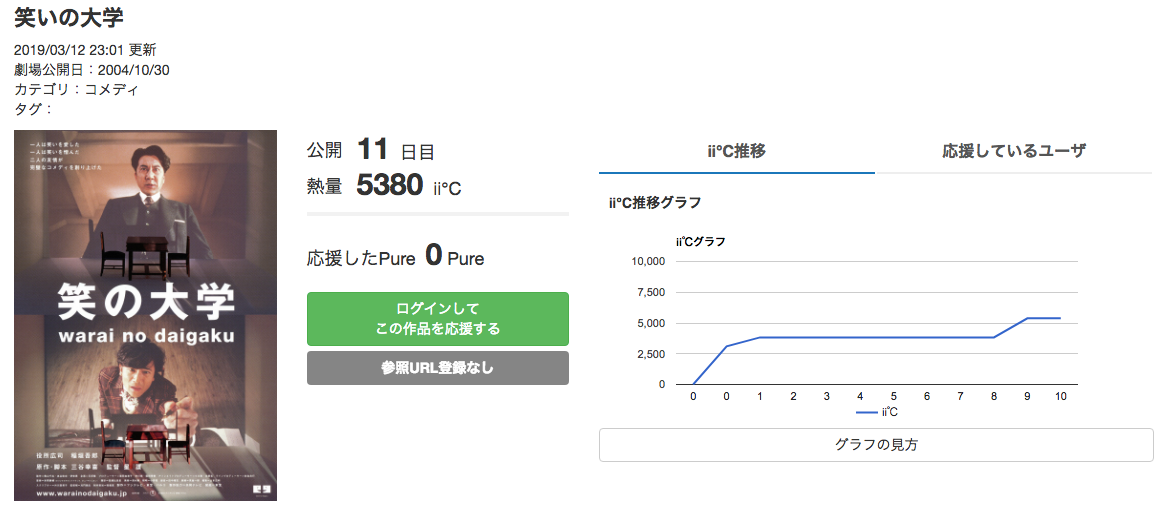This screenshot has height=509, width=1167.
Task: Toggle the ii°C legend entry below the graph
Action: point(877,411)
